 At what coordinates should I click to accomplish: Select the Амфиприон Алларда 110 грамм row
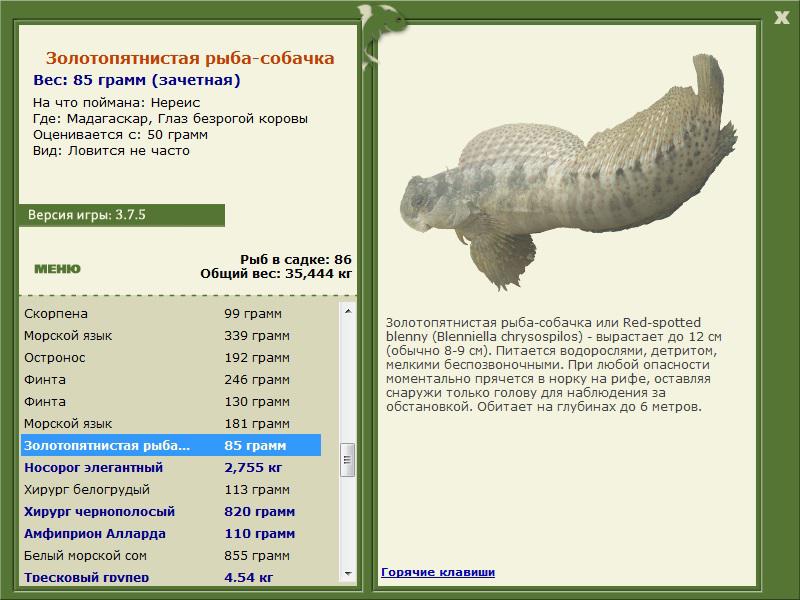tap(171, 533)
